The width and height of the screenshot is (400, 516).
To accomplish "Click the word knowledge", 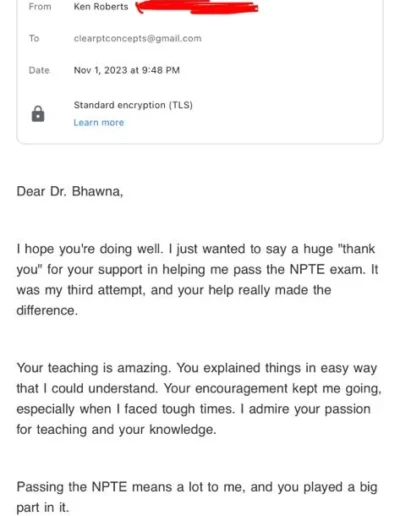I will (x=183, y=429).
